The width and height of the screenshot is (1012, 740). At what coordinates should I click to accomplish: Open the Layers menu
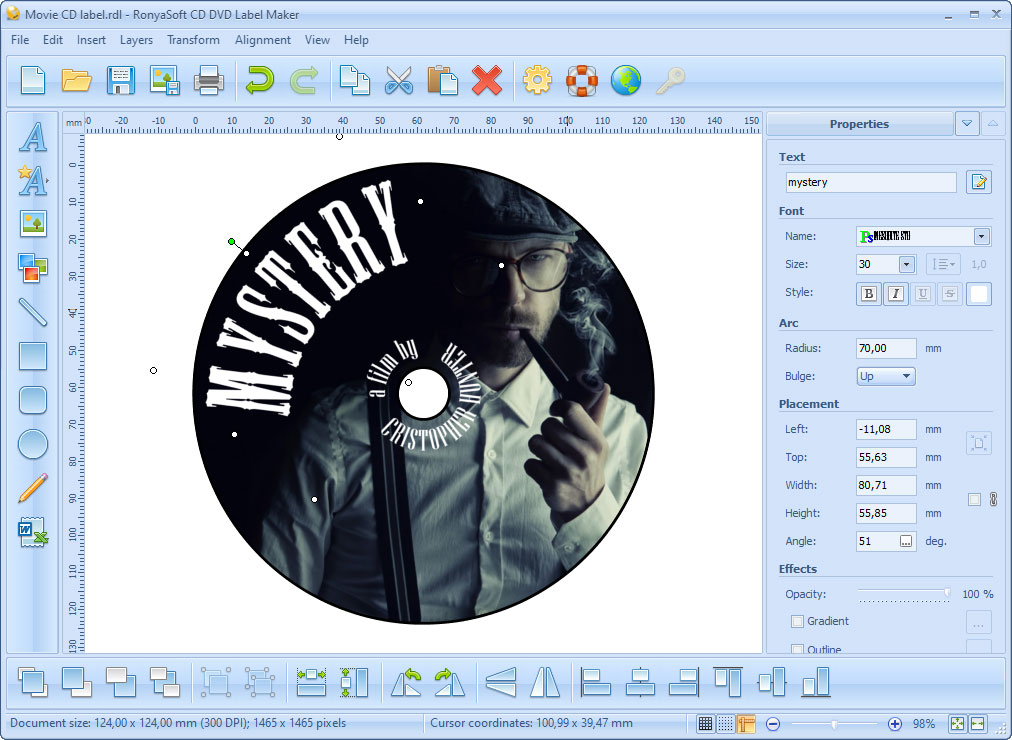pos(136,40)
